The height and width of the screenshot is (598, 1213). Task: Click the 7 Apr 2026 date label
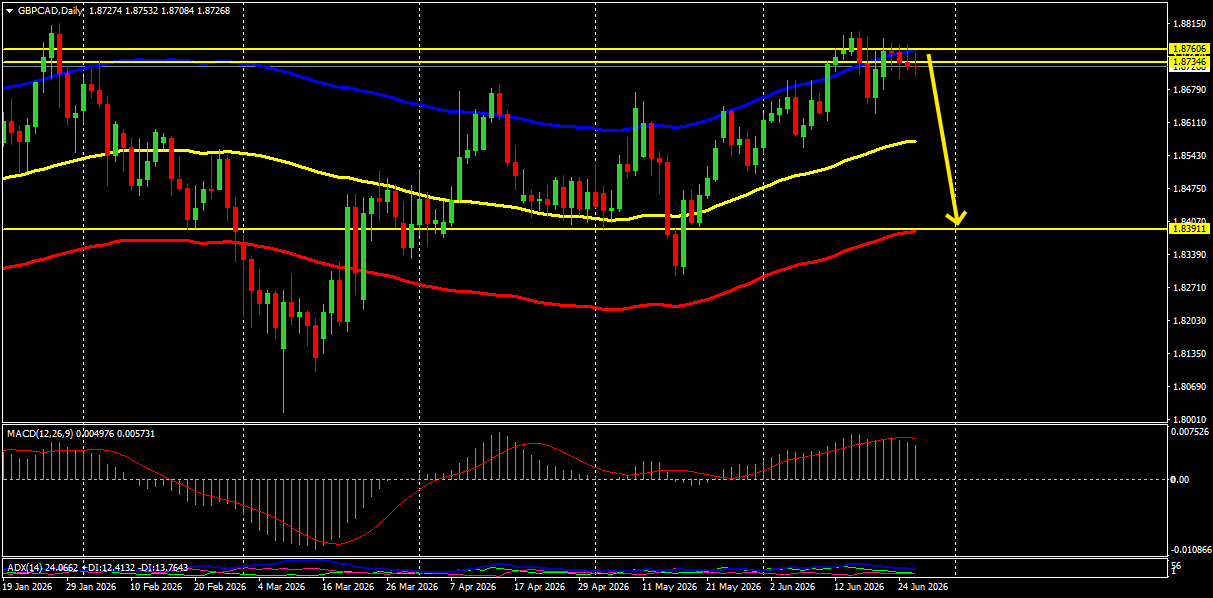click(473, 588)
